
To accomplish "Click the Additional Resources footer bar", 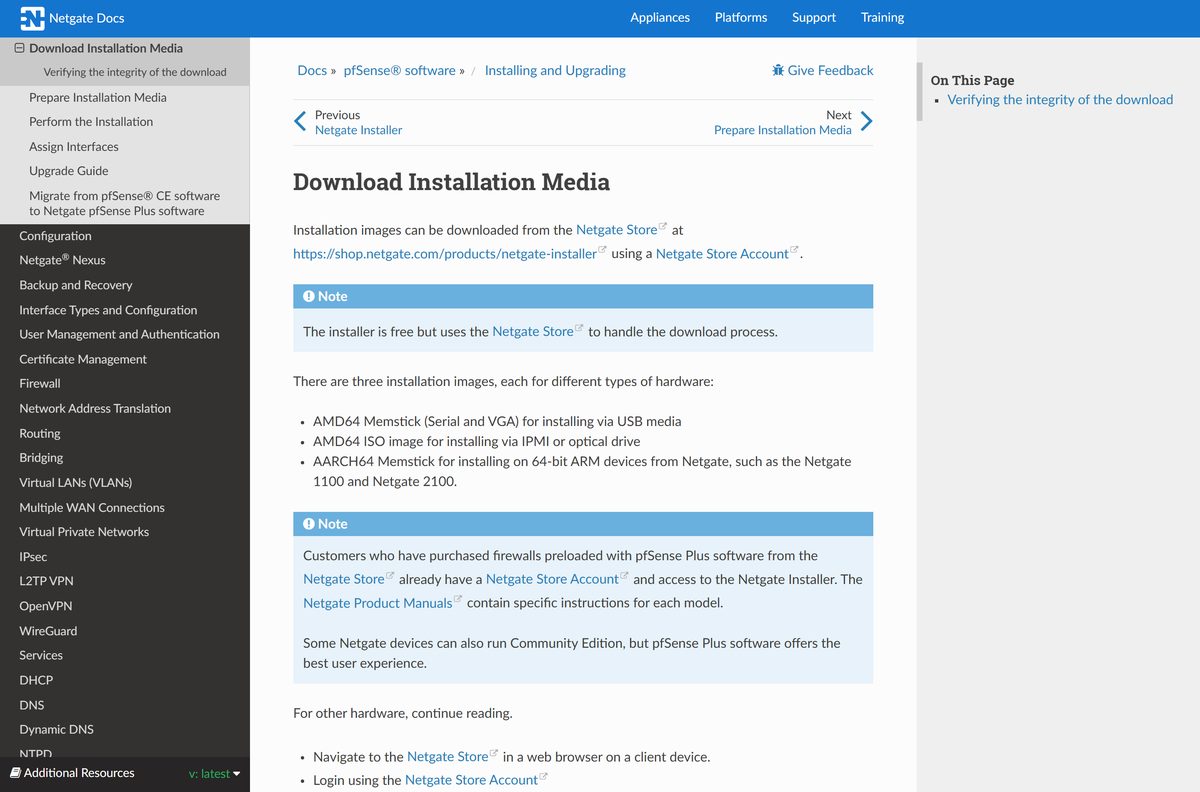I will 125,773.
